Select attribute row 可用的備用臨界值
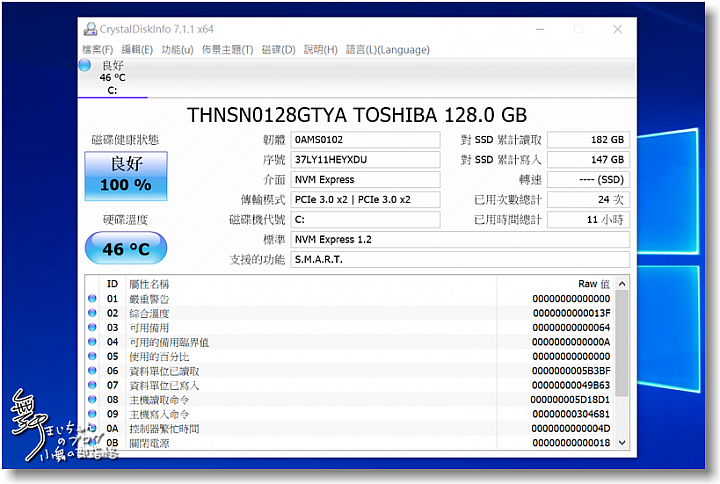 pos(349,342)
